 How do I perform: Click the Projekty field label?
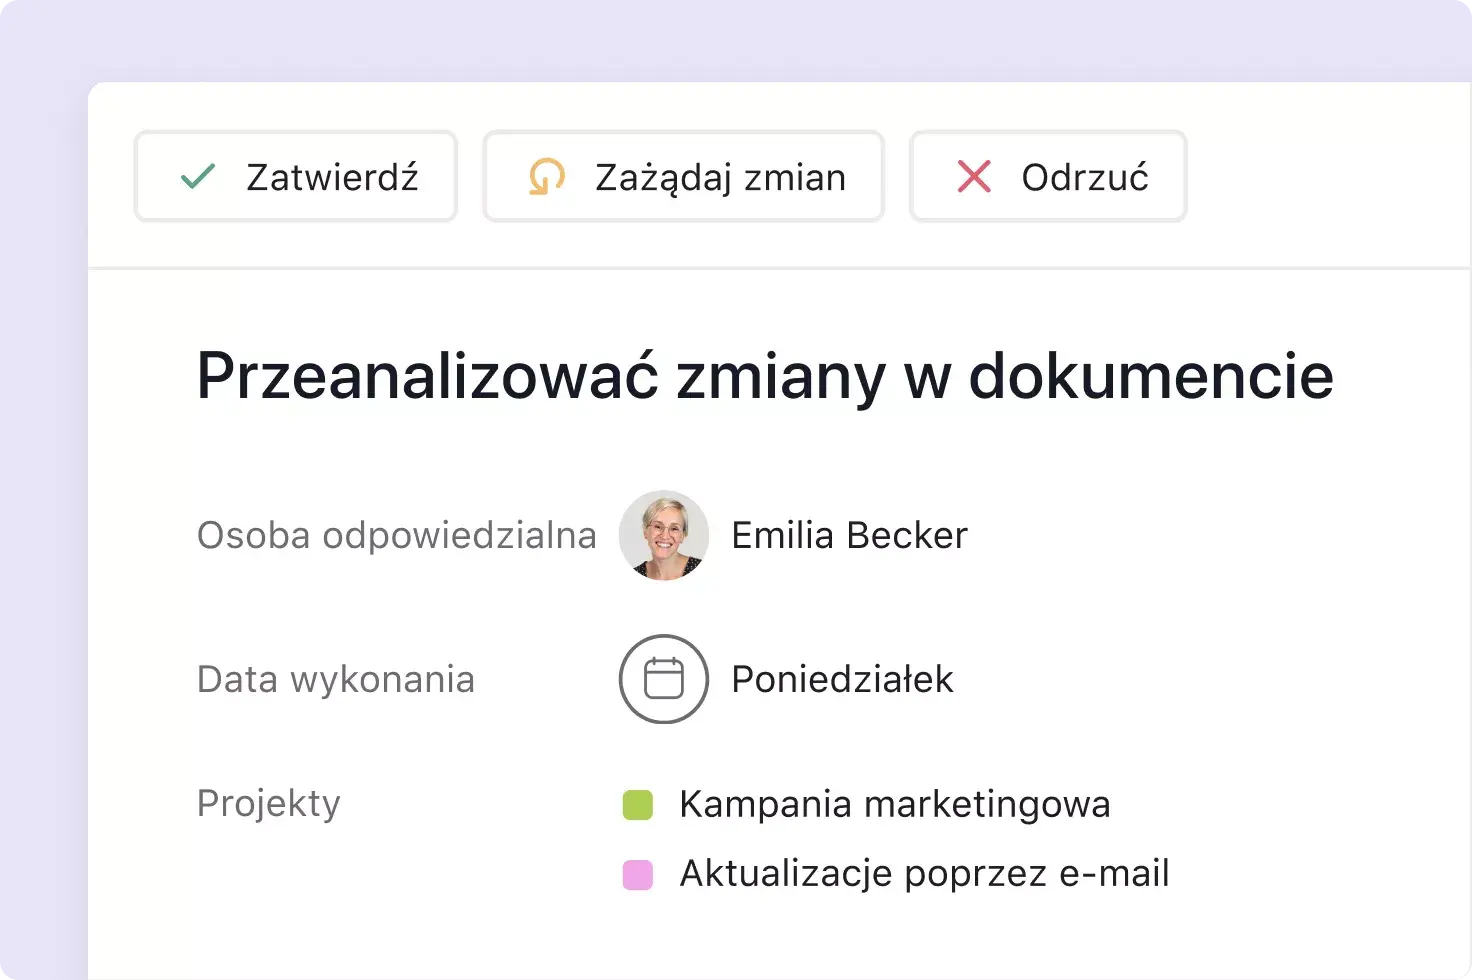[268, 802]
